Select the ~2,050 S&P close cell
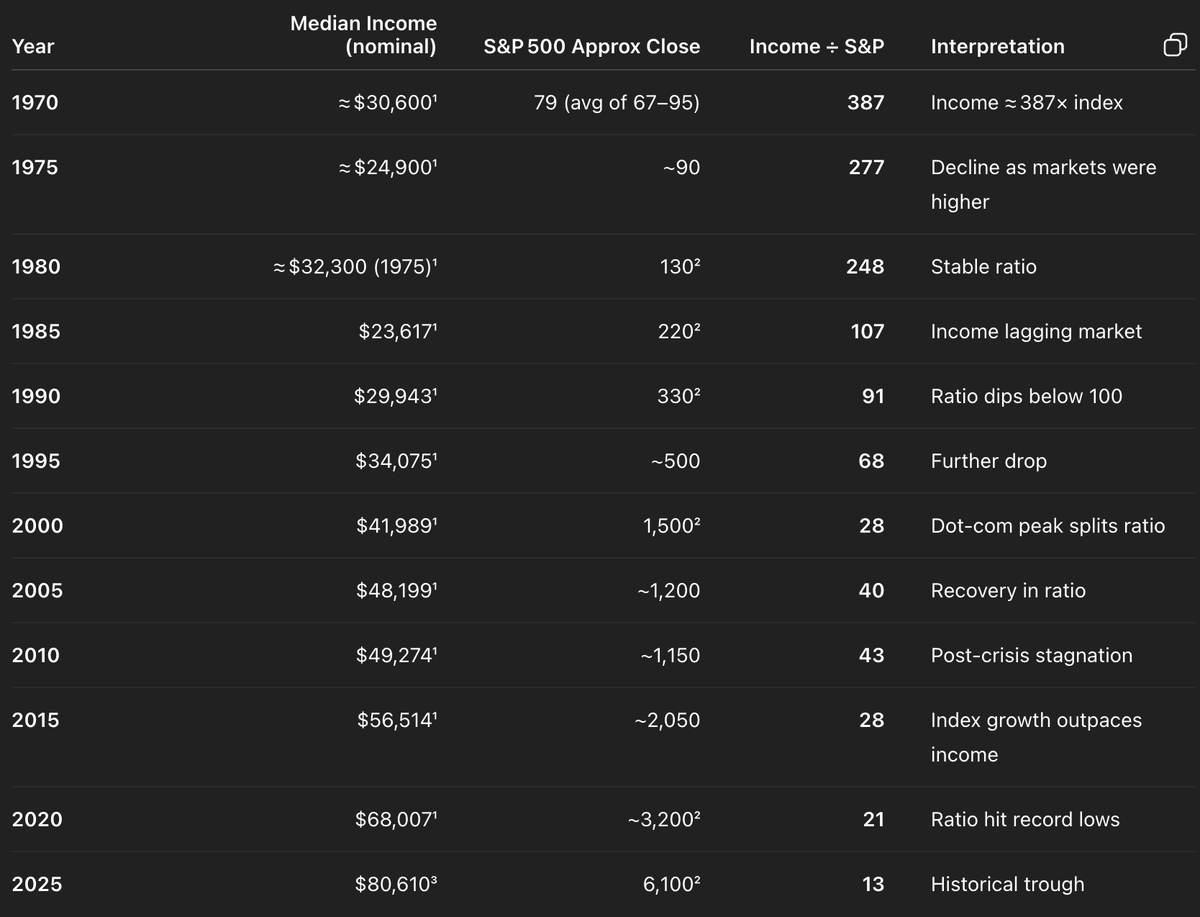 [x=667, y=720]
